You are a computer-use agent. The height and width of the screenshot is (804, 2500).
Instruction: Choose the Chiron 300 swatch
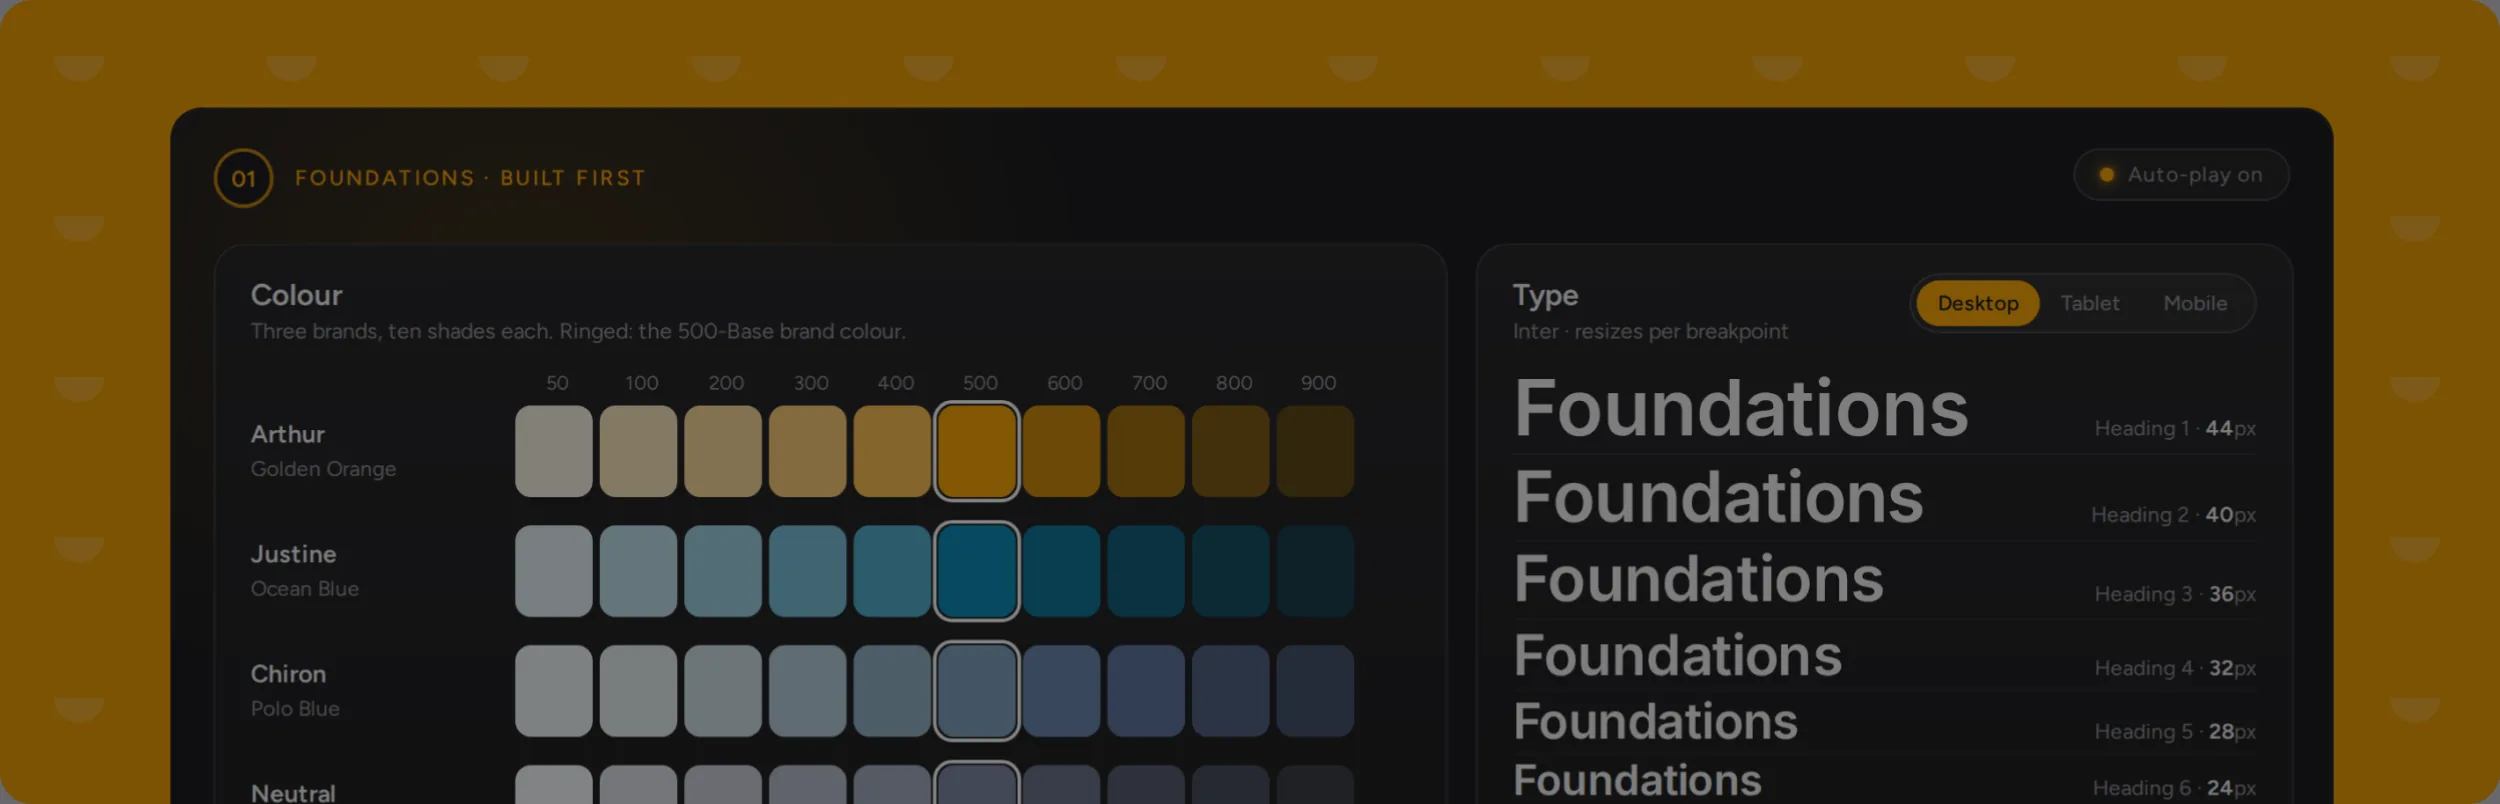point(808,691)
